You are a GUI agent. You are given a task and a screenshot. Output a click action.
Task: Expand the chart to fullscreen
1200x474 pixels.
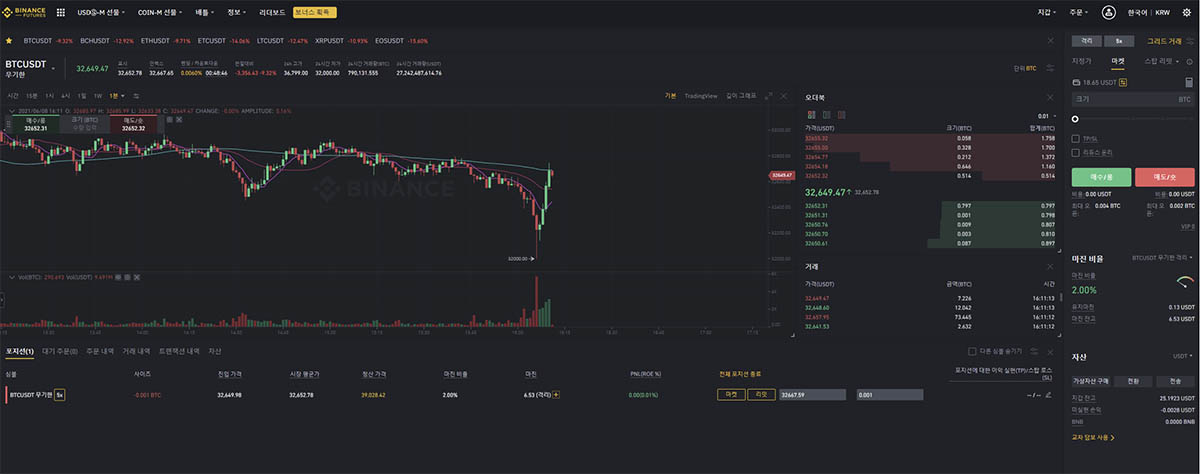[768, 96]
